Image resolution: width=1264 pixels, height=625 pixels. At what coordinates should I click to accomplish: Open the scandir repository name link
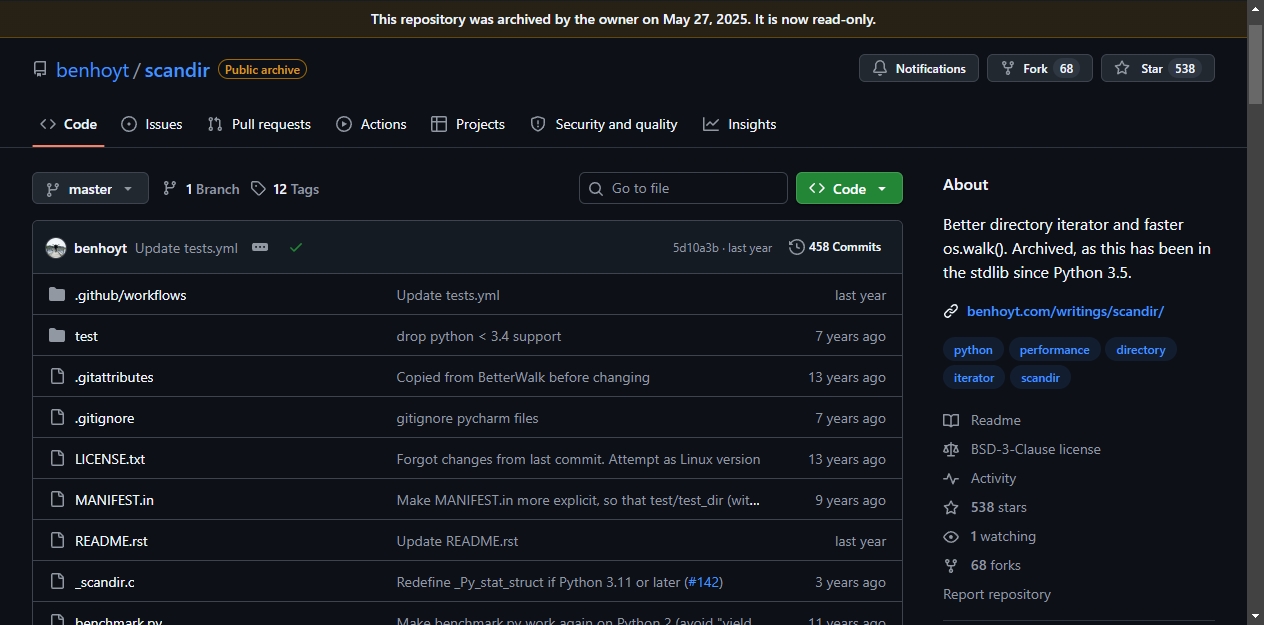coord(177,70)
